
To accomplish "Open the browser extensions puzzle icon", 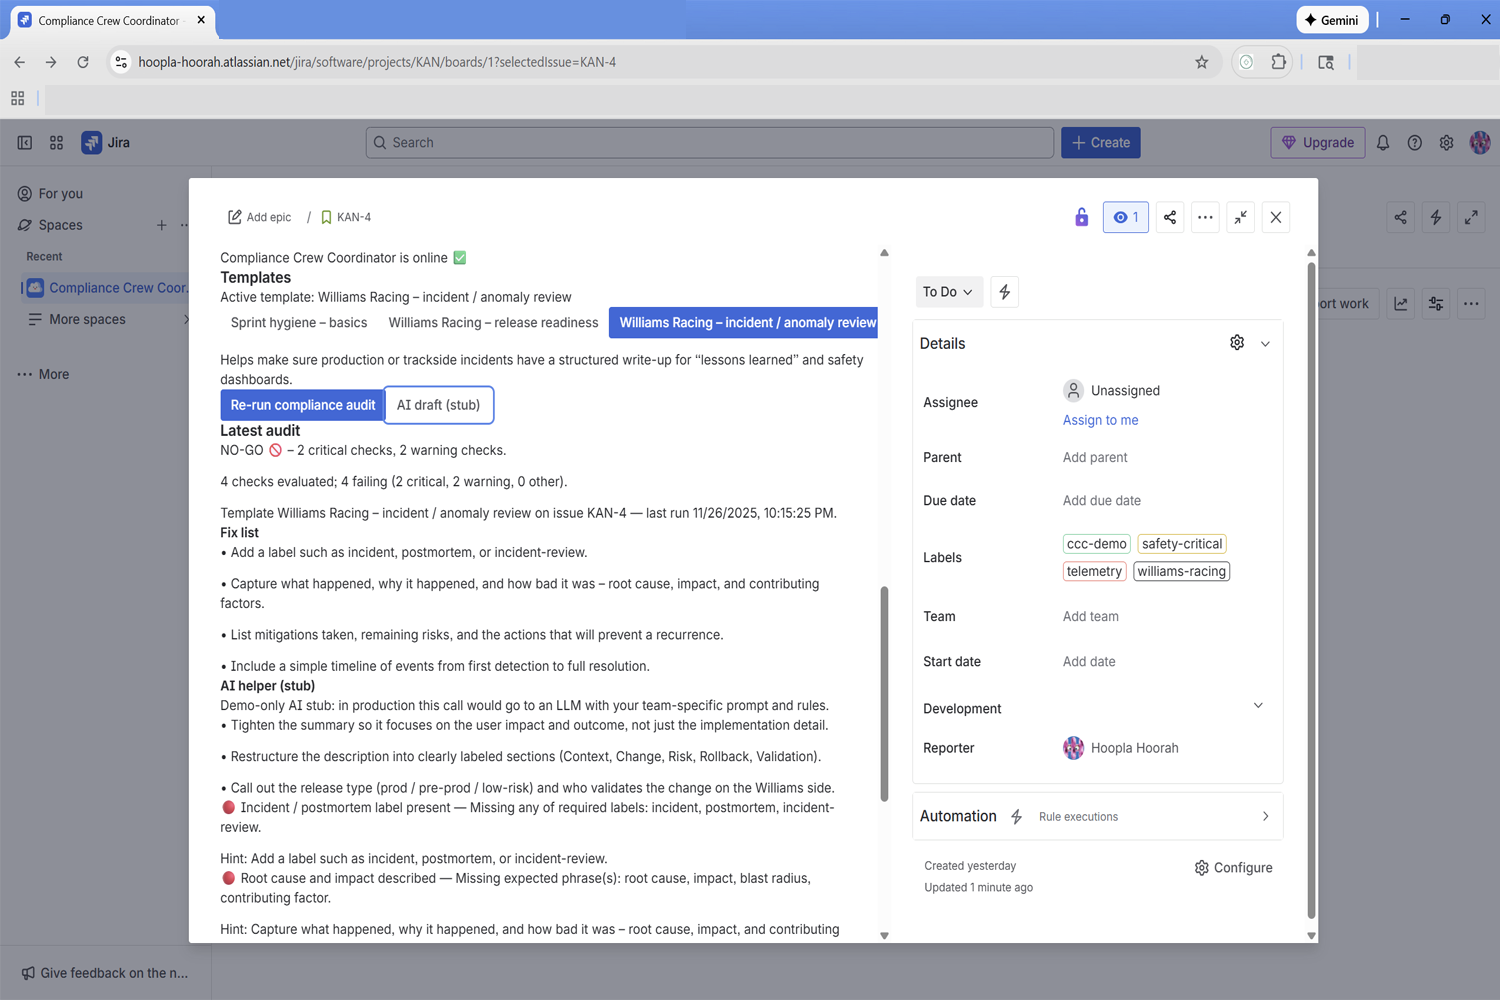I will tap(1278, 62).
